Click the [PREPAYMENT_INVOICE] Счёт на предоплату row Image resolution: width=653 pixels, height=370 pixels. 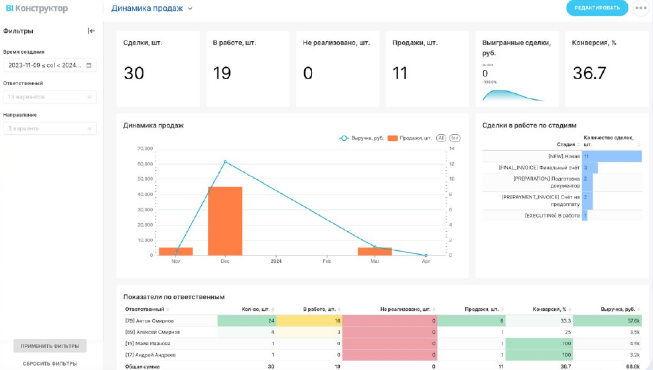point(562,200)
